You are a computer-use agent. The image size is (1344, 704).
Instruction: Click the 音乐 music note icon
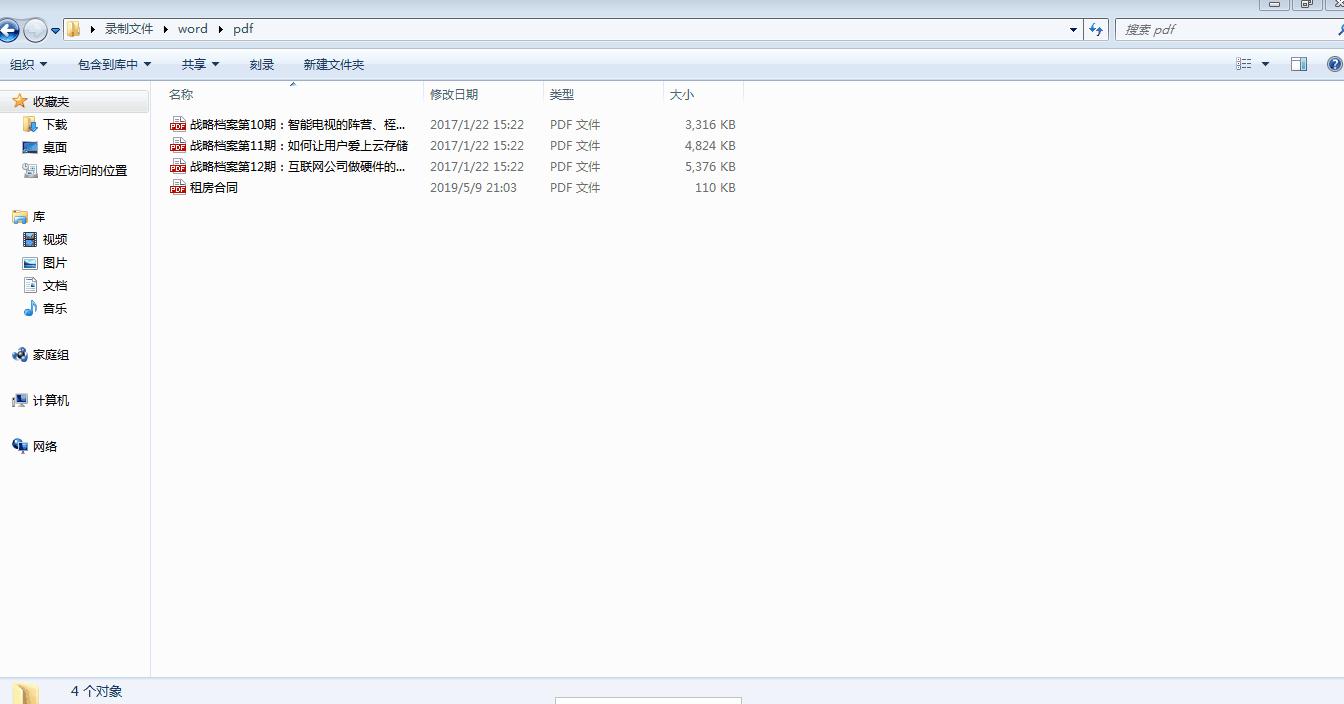(x=30, y=308)
